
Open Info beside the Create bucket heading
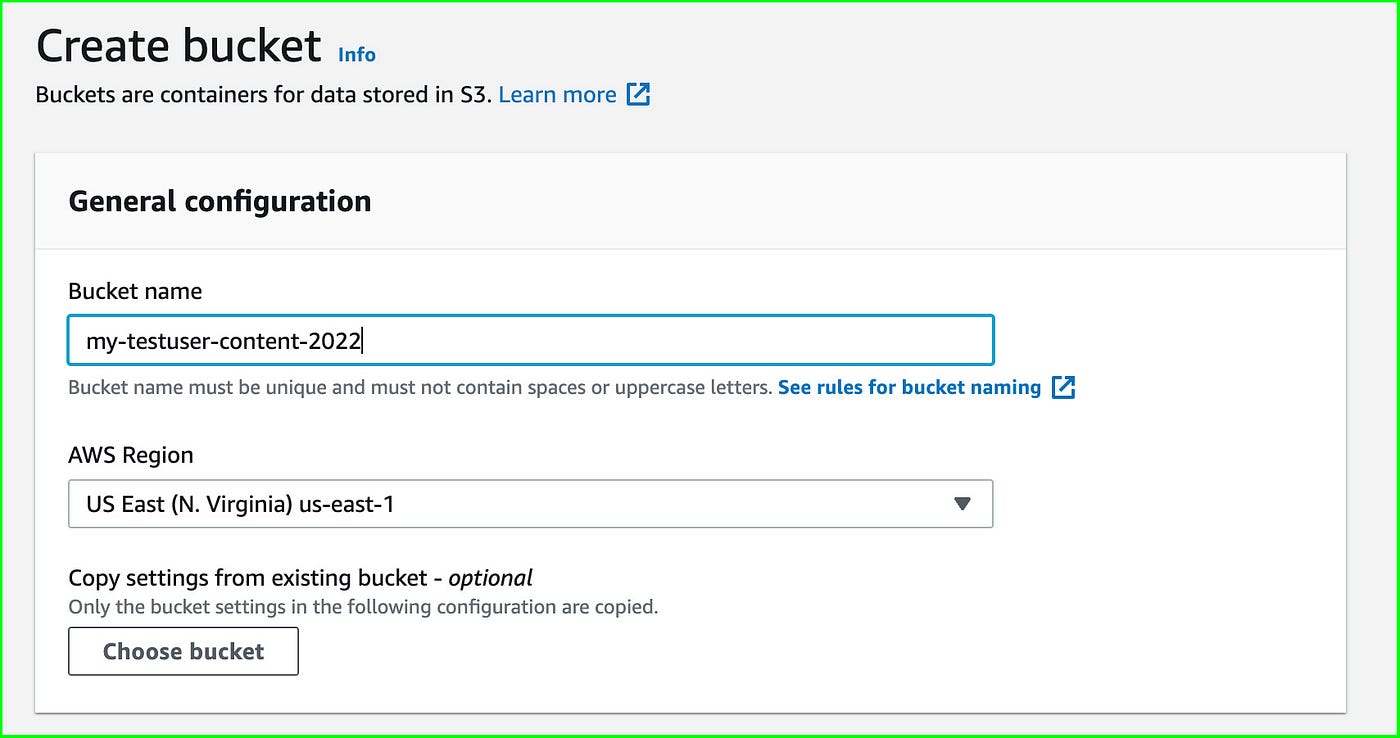click(x=356, y=54)
